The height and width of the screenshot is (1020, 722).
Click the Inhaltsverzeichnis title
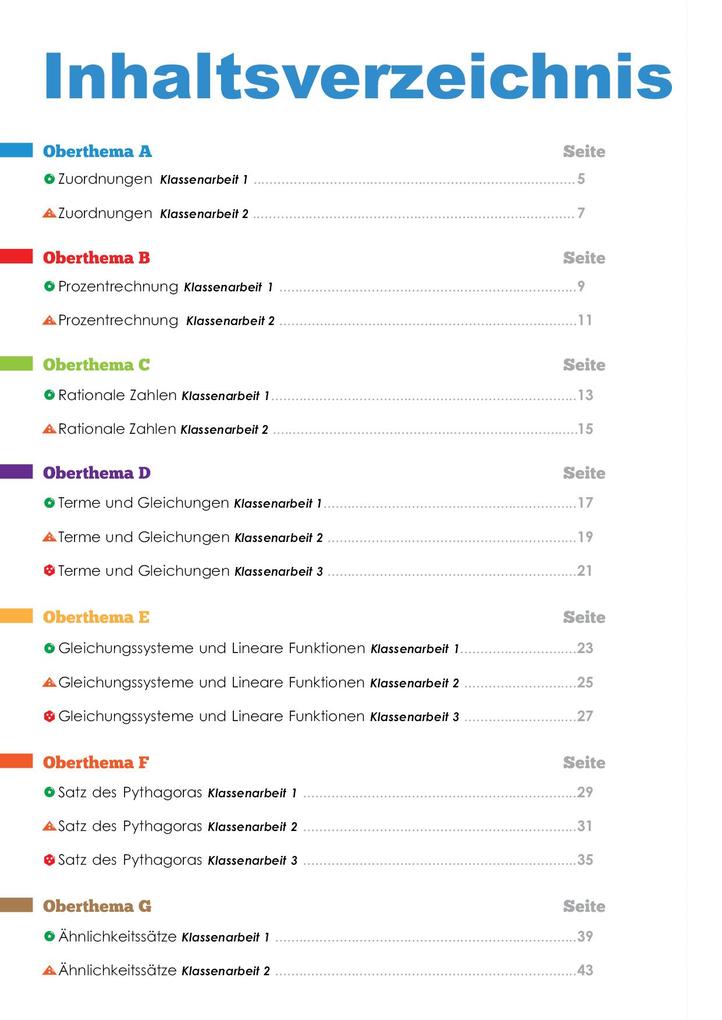[x=358, y=76]
